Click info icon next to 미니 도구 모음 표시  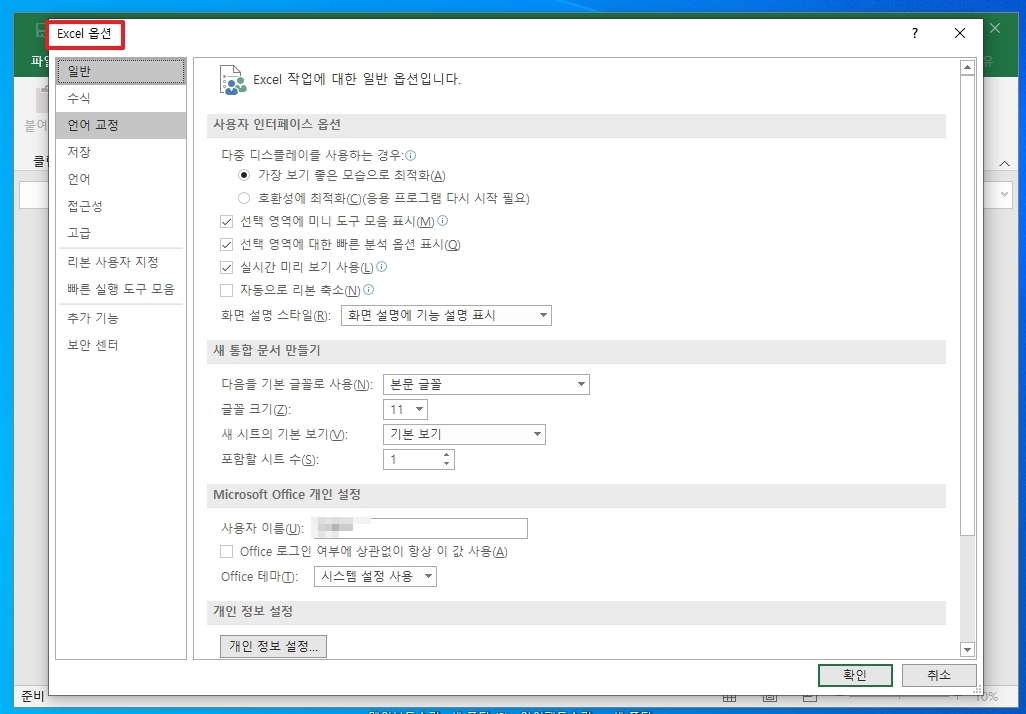coord(442,221)
